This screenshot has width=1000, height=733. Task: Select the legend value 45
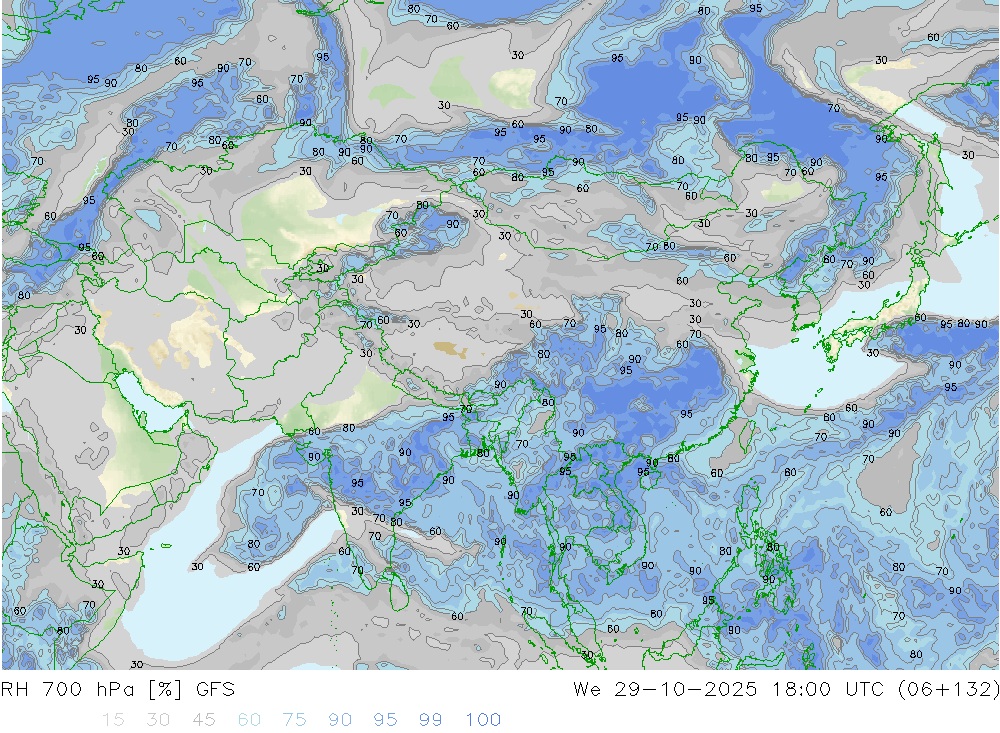(x=203, y=720)
